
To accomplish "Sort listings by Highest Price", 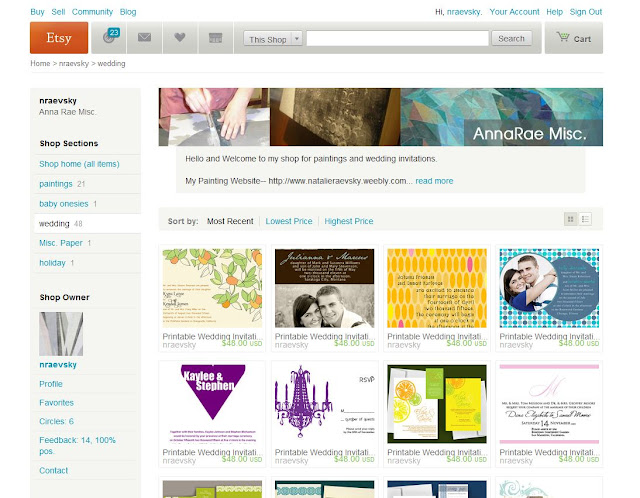I will coord(349,221).
